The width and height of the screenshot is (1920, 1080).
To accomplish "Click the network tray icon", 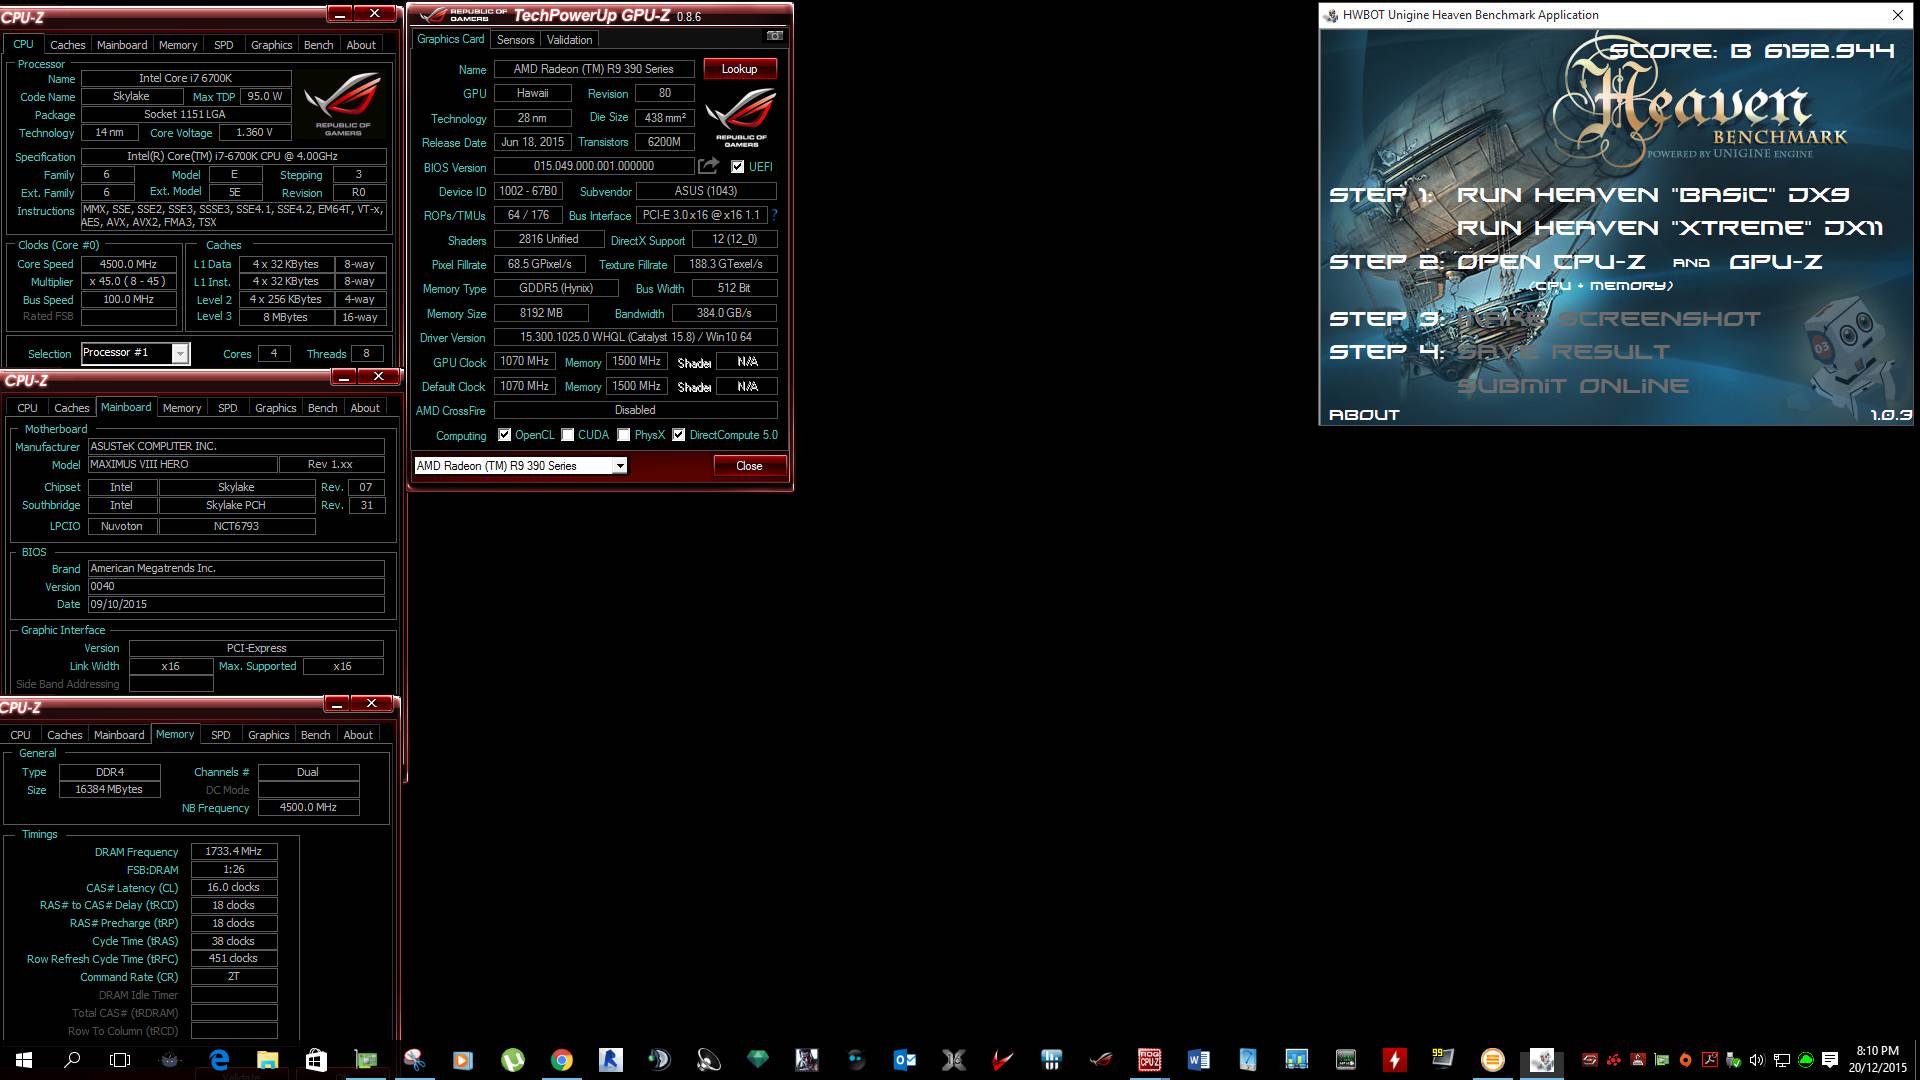I will 1781,1060.
